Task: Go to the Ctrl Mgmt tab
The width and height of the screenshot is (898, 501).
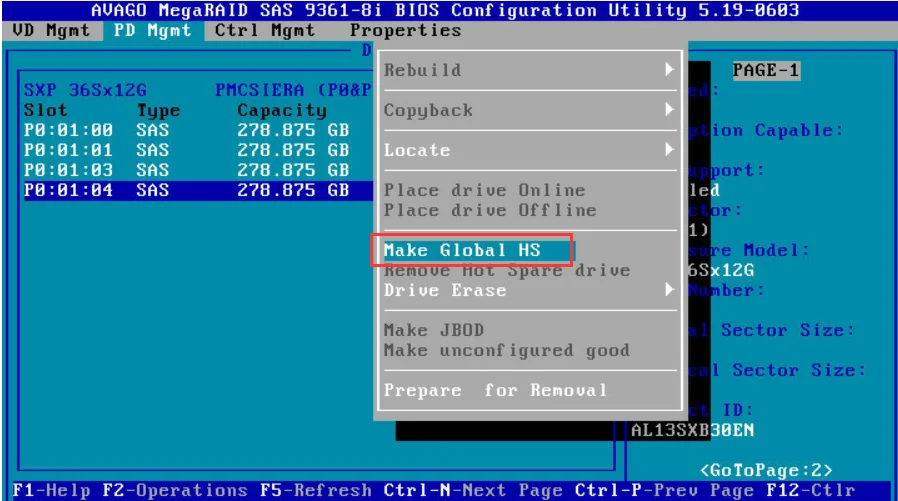Action: tap(265, 30)
